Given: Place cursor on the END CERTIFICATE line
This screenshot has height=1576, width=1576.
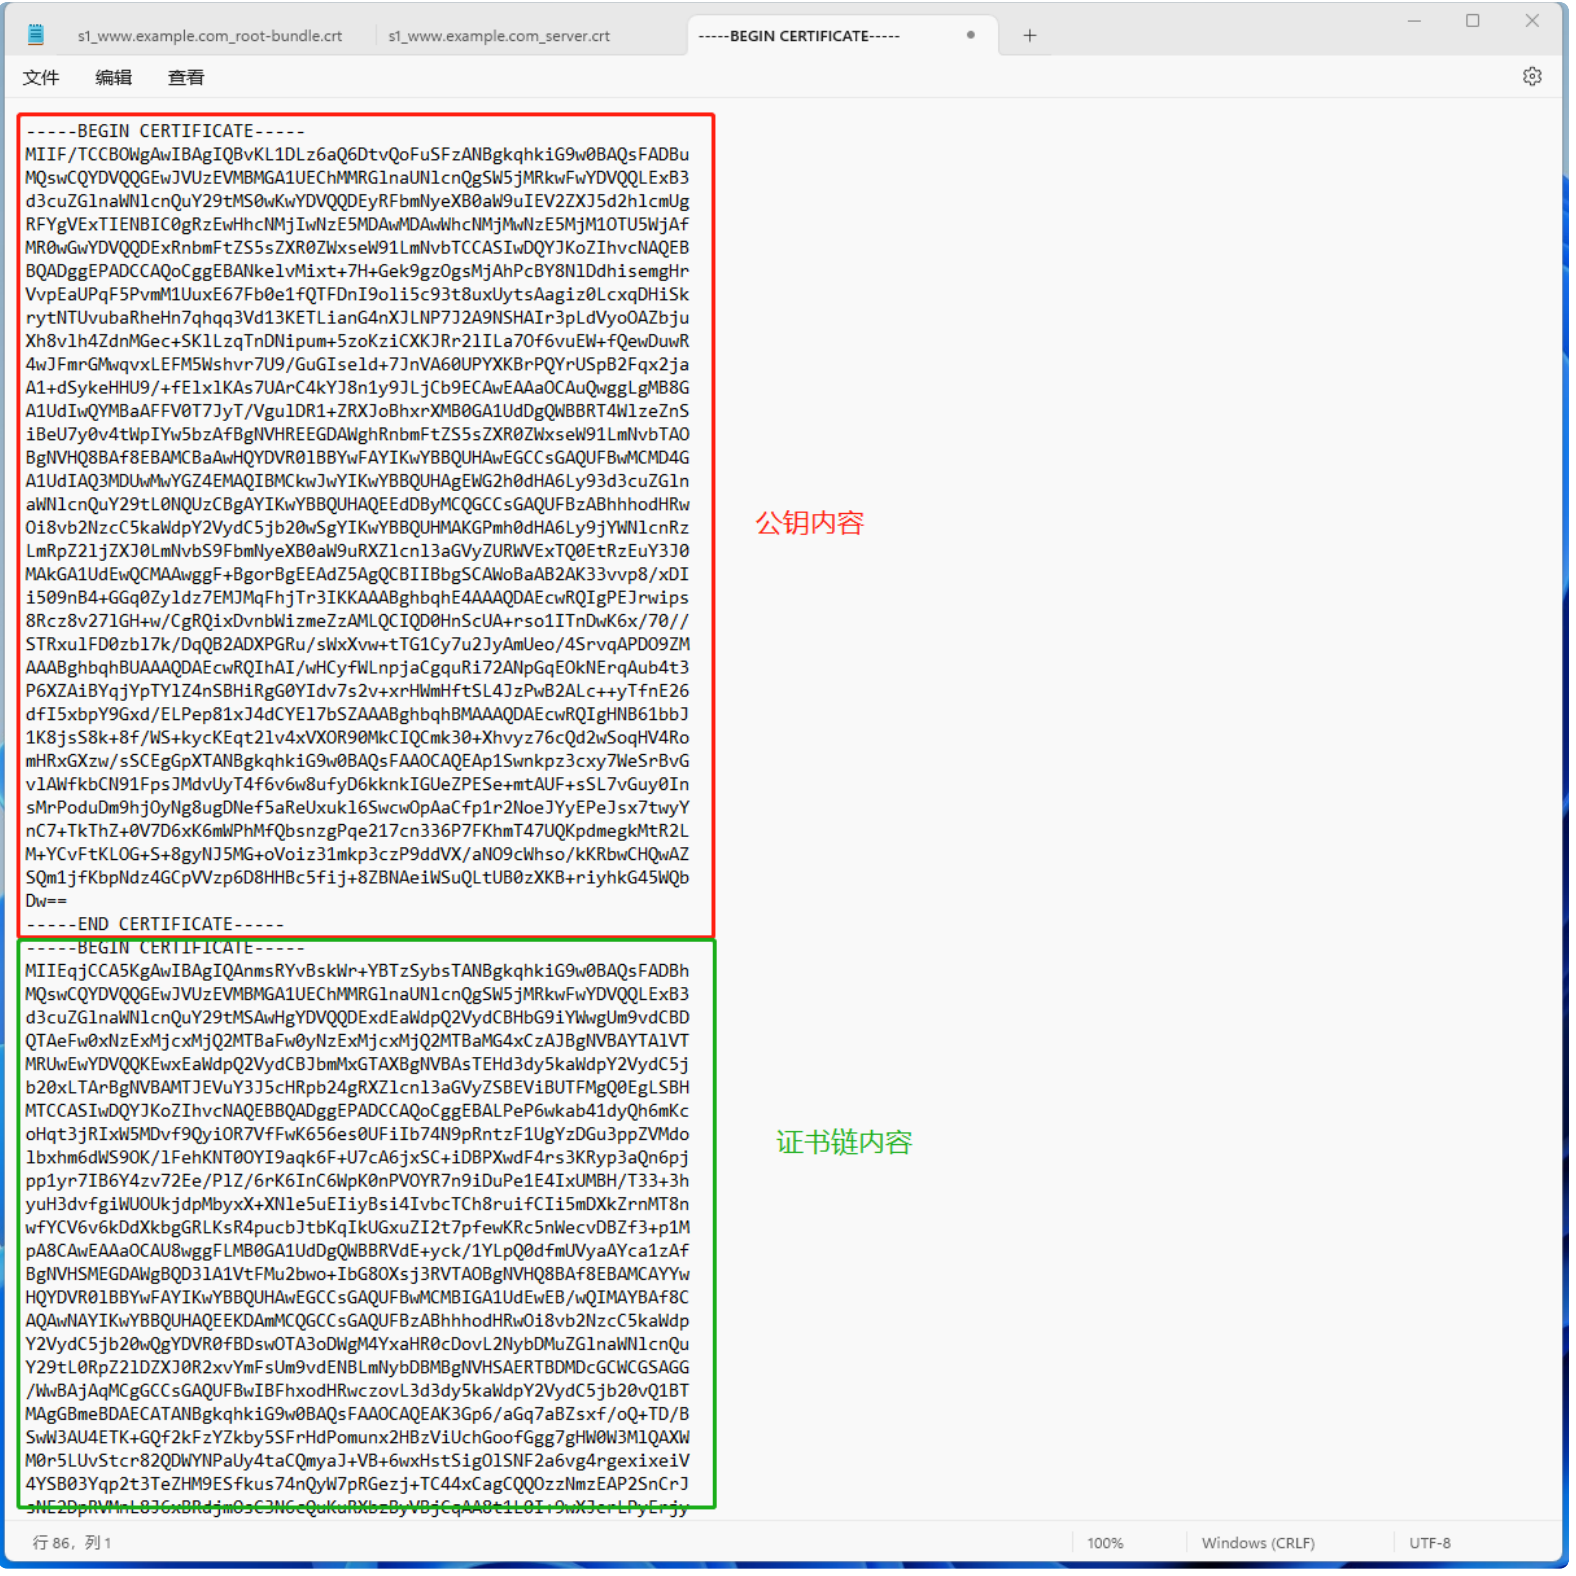Looking at the screenshot, I should (x=155, y=924).
